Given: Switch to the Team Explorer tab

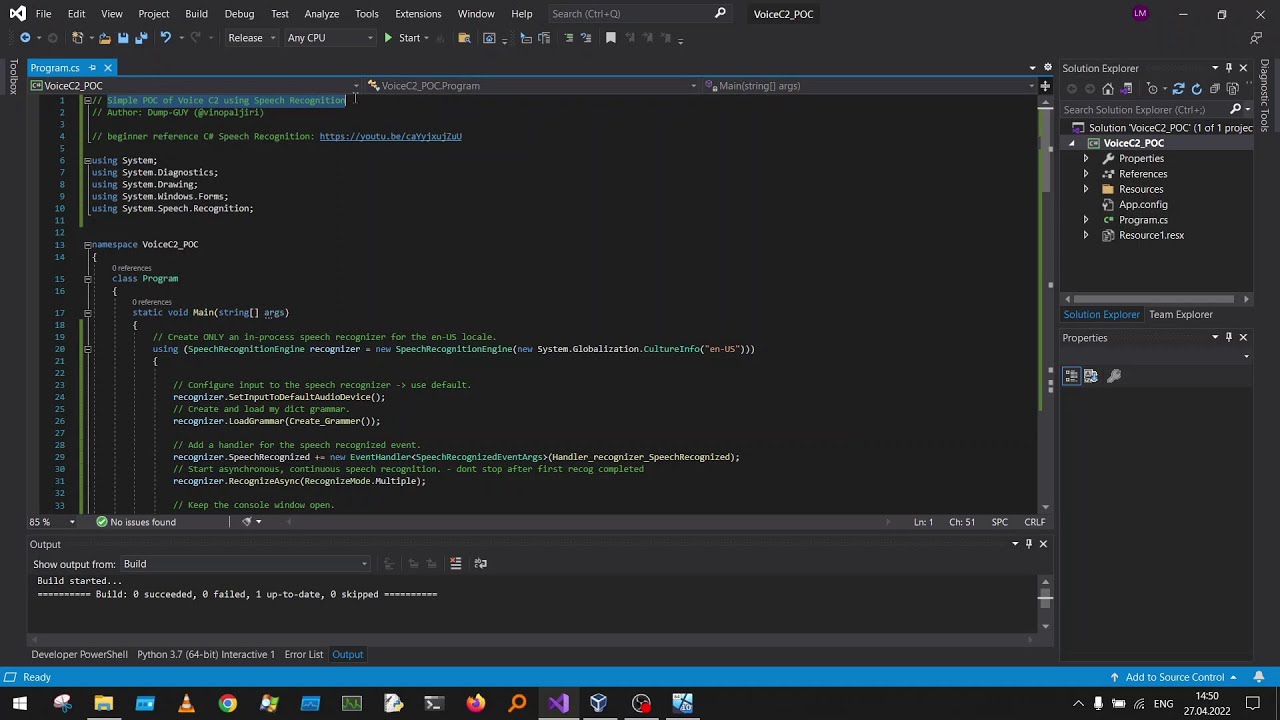Looking at the screenshot, I should pyautogui.click(x=1180, y=315).
